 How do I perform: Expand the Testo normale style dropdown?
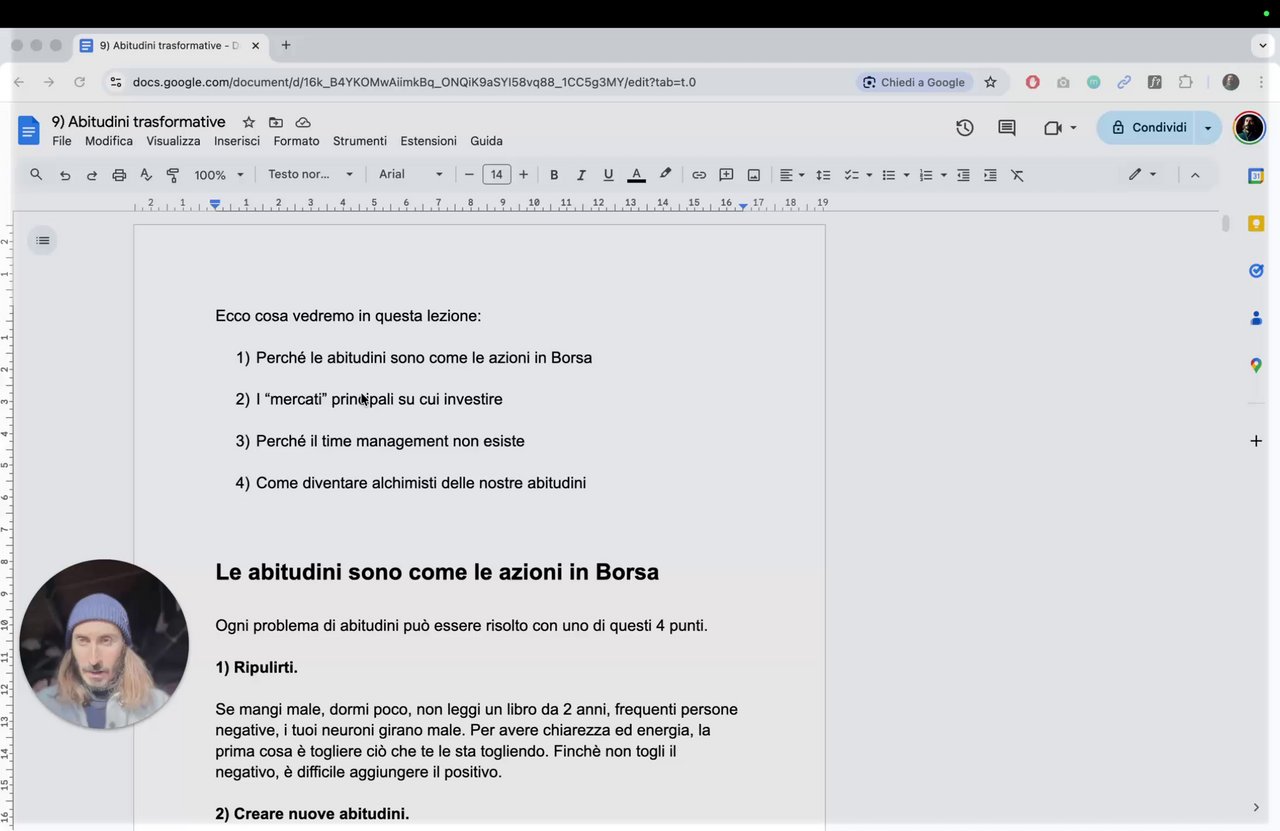pos(310,175)
